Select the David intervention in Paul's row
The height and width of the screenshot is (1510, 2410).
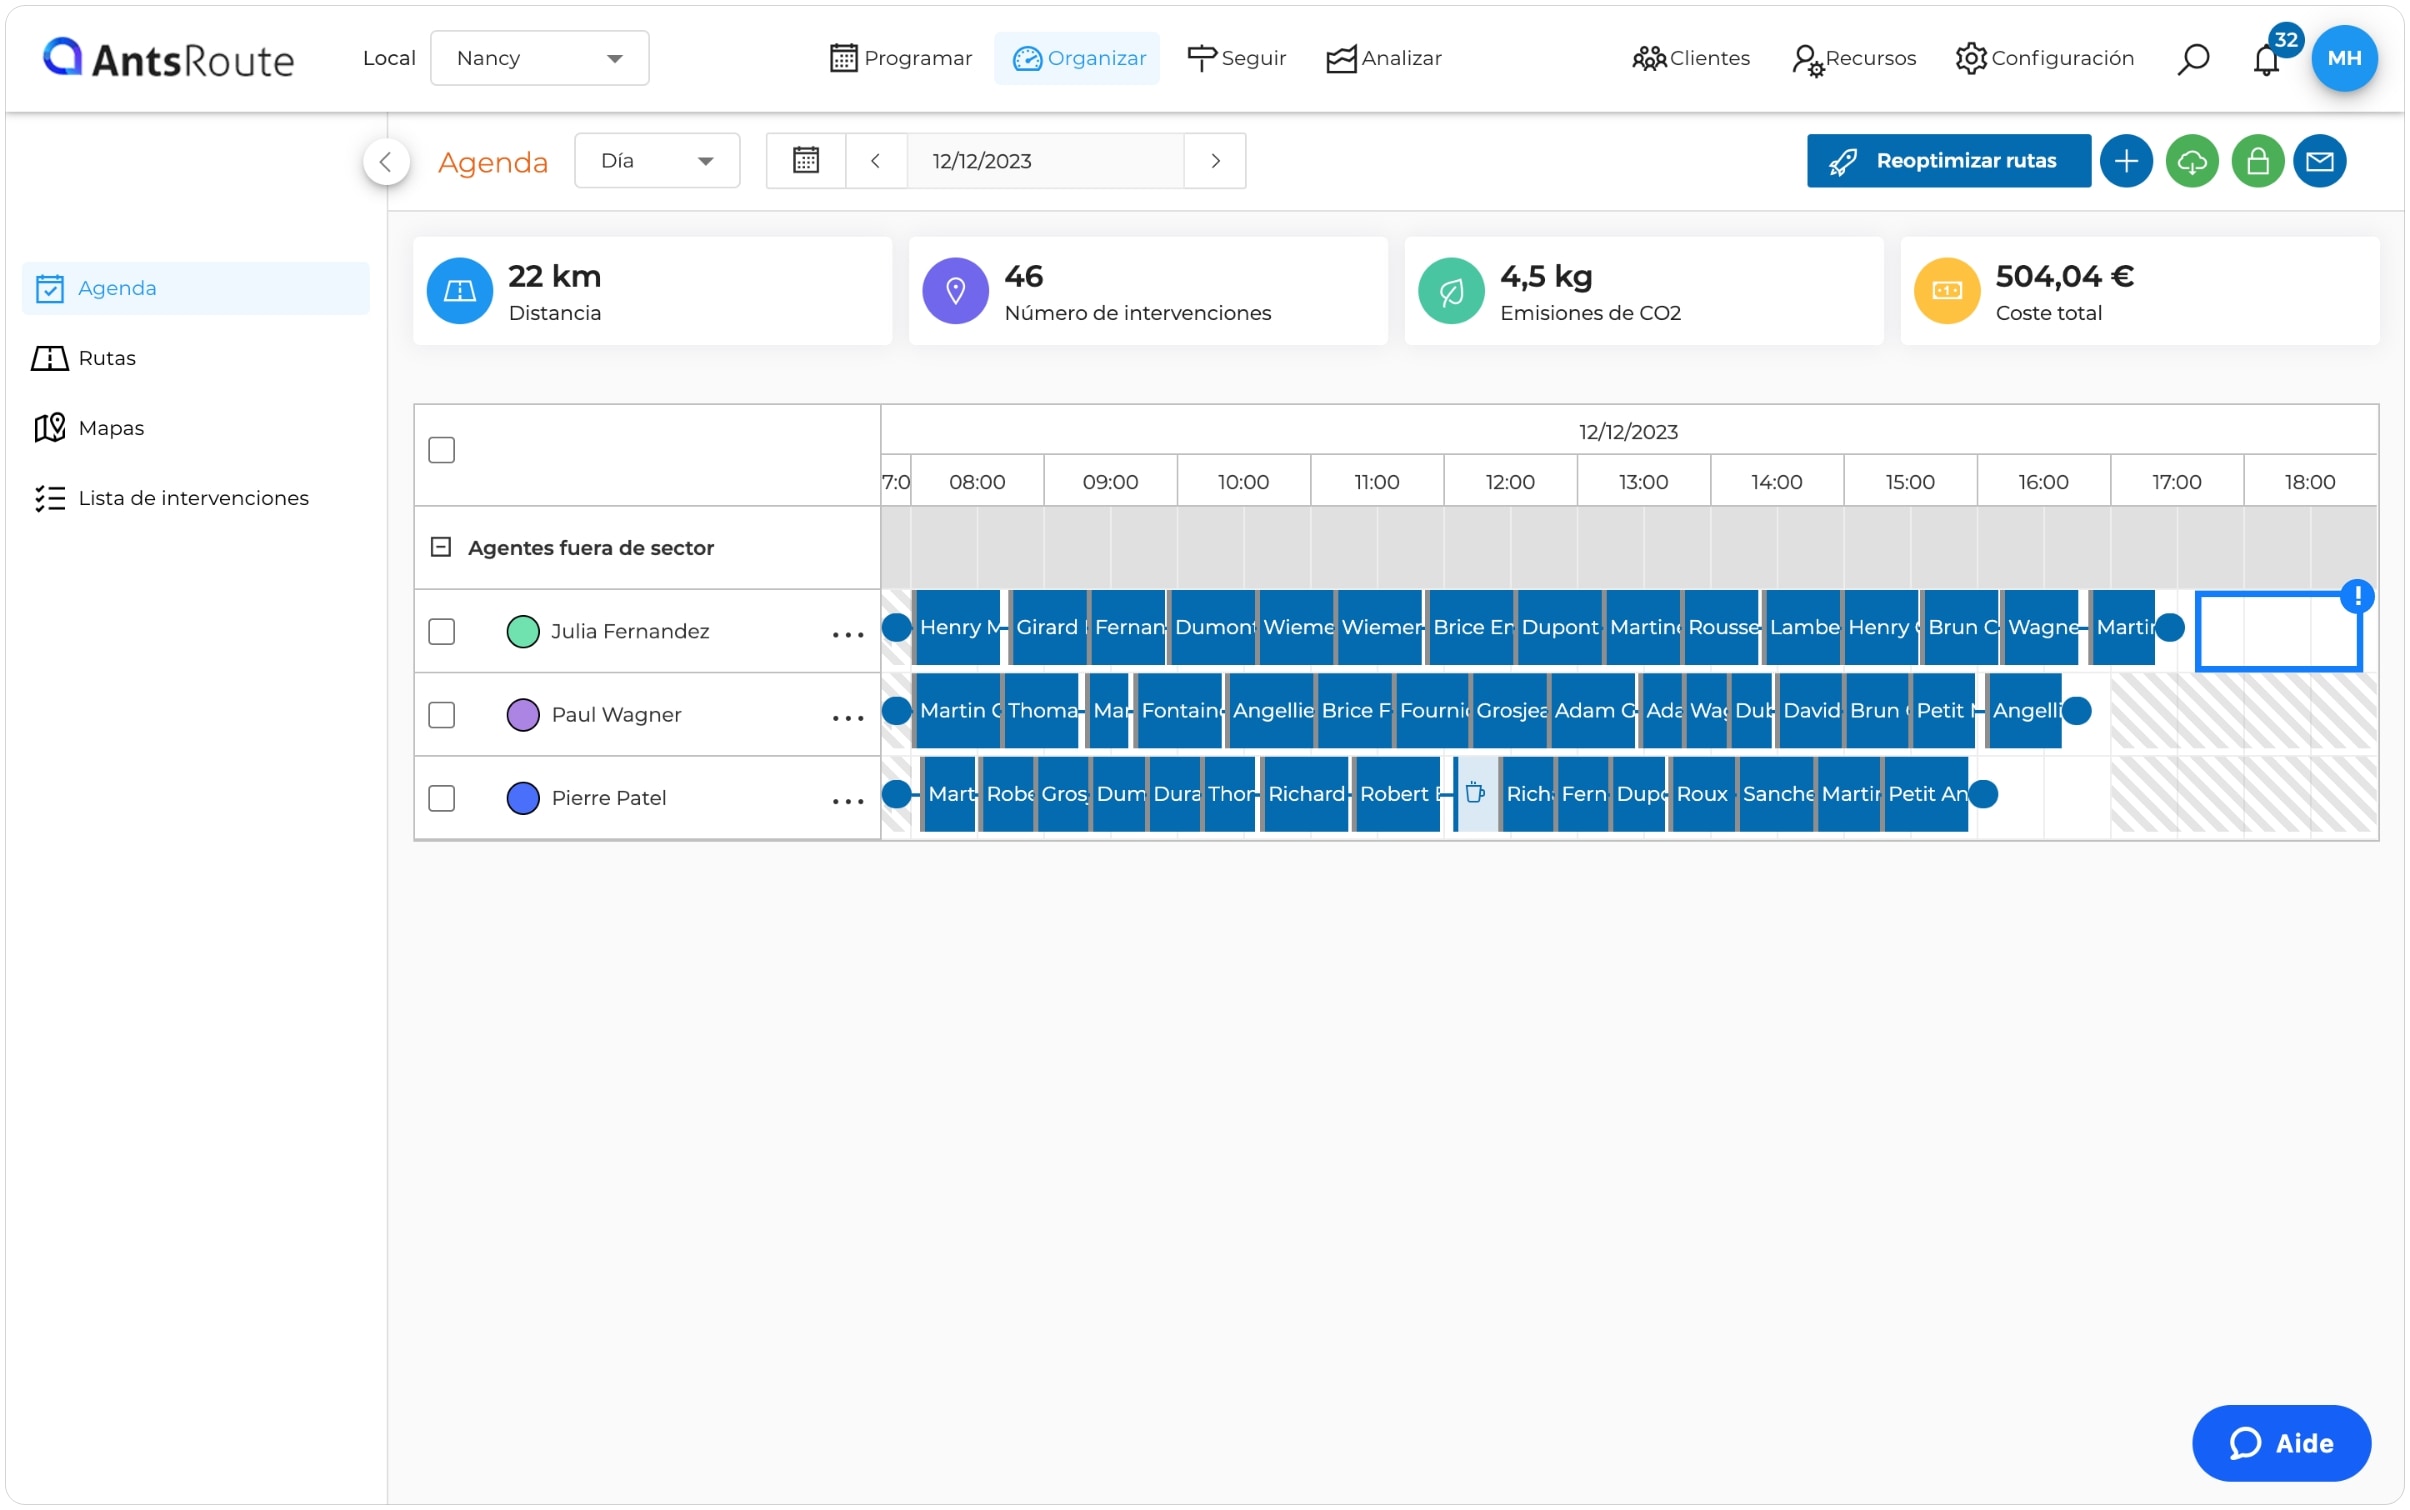click(x=1810, y=711)
